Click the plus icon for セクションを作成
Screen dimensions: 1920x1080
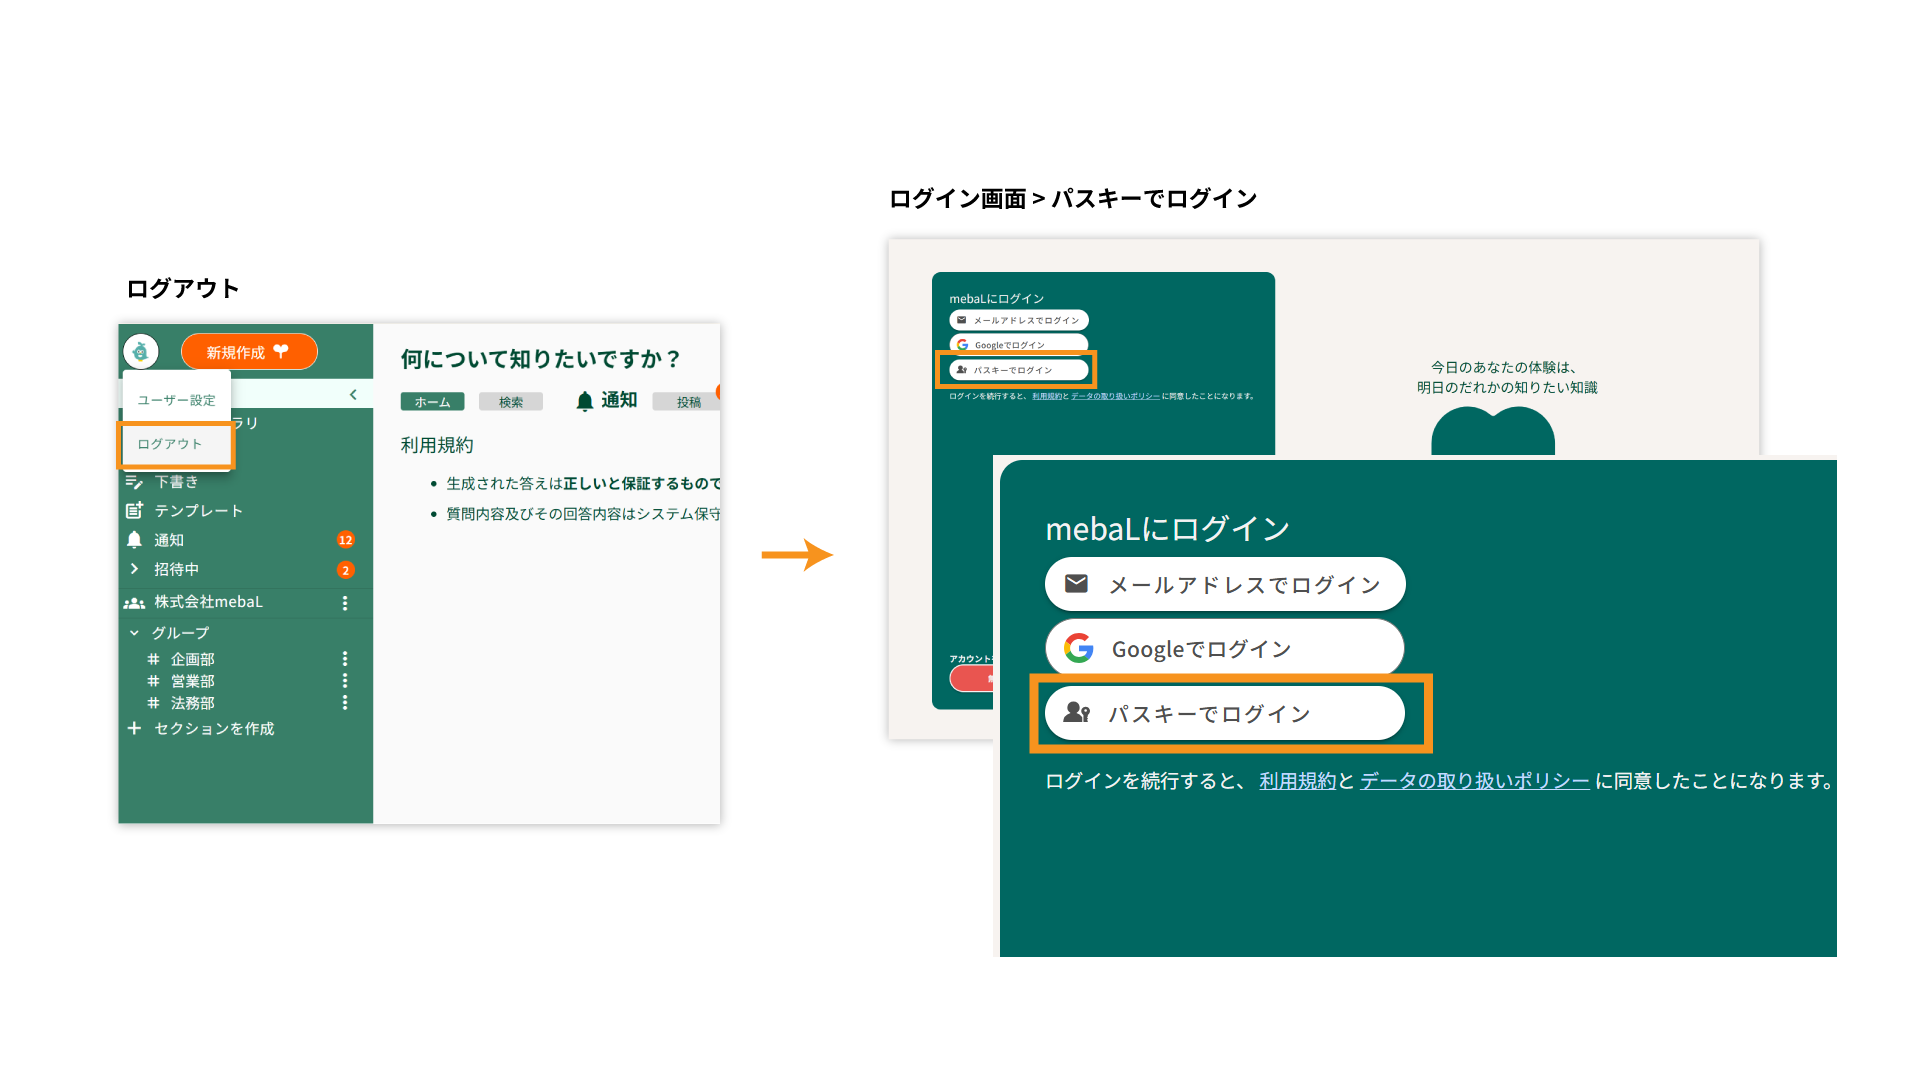(x=134, y=729)
